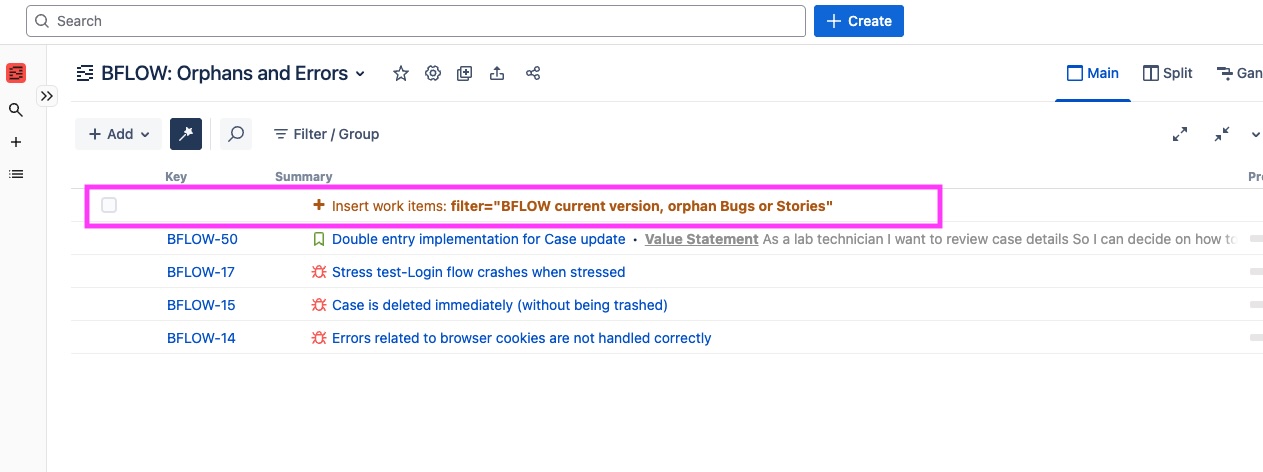The image size is (1263, 472).
Task: Click the automation magic wand button
Action: click(x=186, y=134)
